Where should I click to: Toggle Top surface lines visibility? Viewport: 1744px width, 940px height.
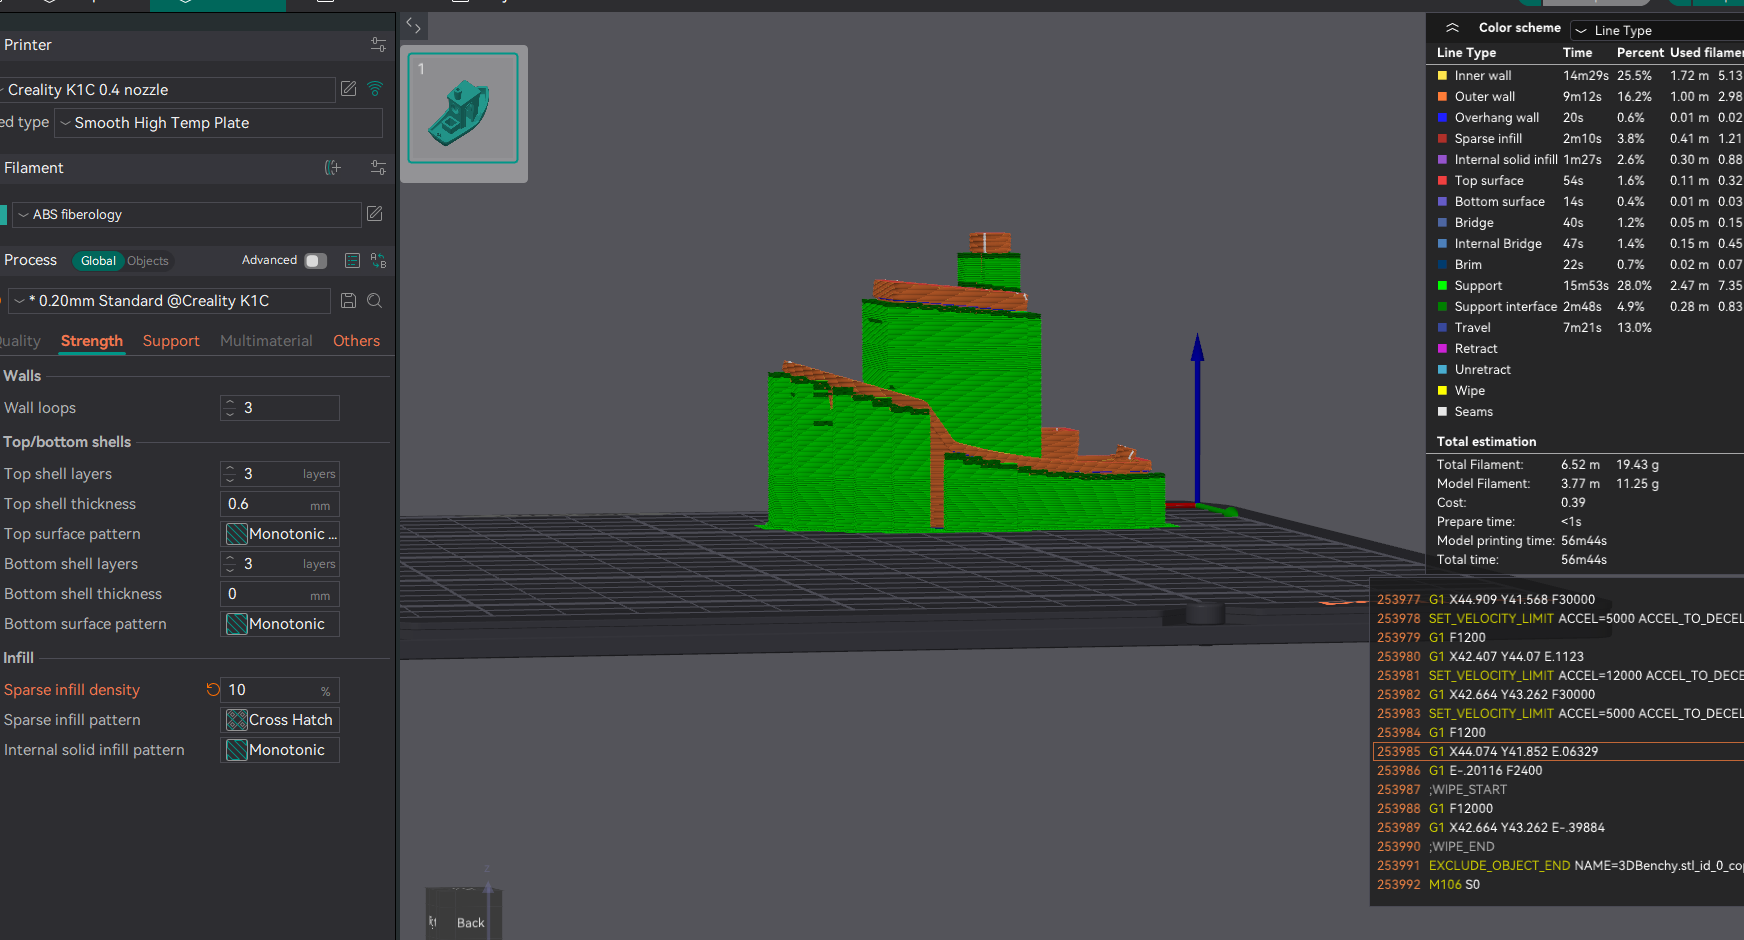click(x=1442, y=181)
